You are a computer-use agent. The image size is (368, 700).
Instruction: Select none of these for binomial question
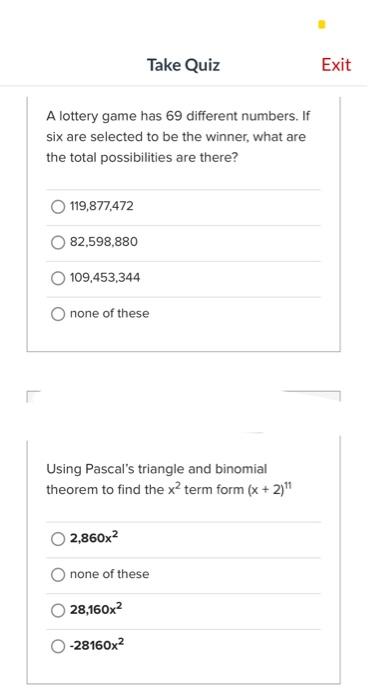58,575
